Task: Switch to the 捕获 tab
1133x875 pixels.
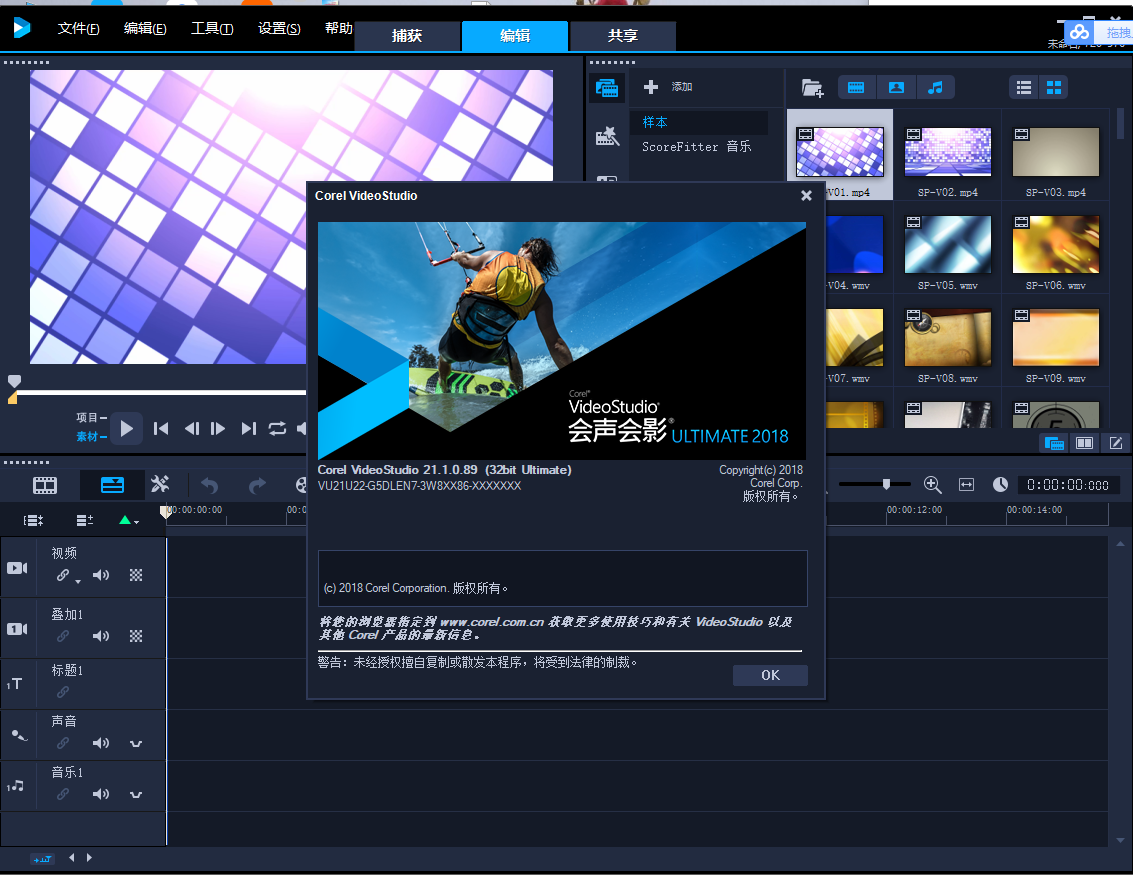Action: [x=407, y=35]
